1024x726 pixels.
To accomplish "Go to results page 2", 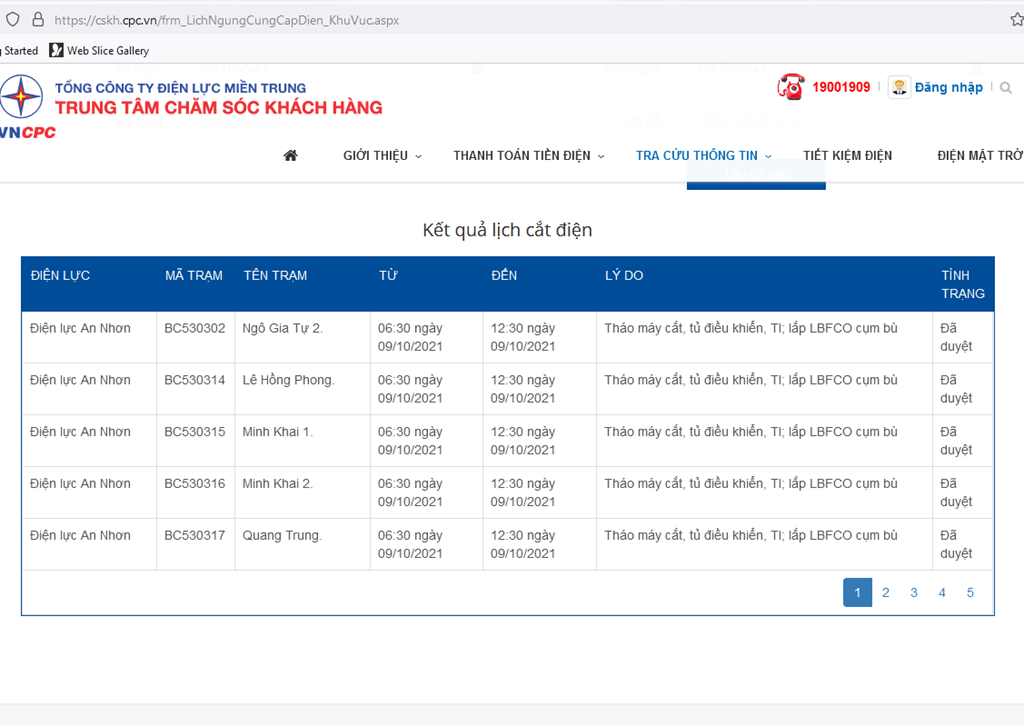I will 885,593.
